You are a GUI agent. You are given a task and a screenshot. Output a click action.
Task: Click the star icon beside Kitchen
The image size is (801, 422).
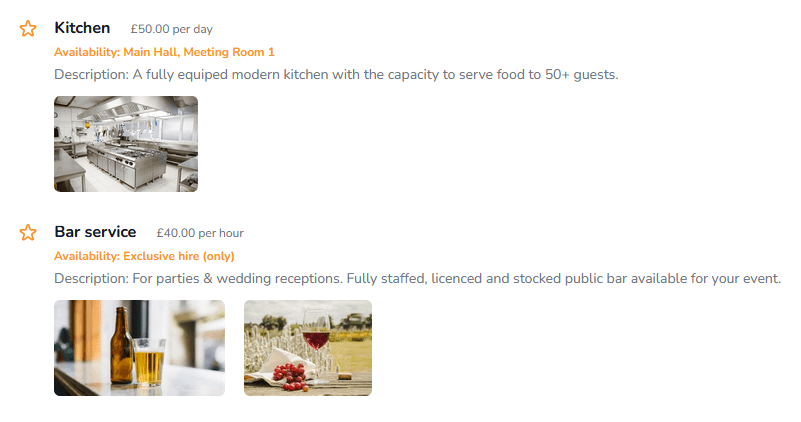[x=28, y=28]
